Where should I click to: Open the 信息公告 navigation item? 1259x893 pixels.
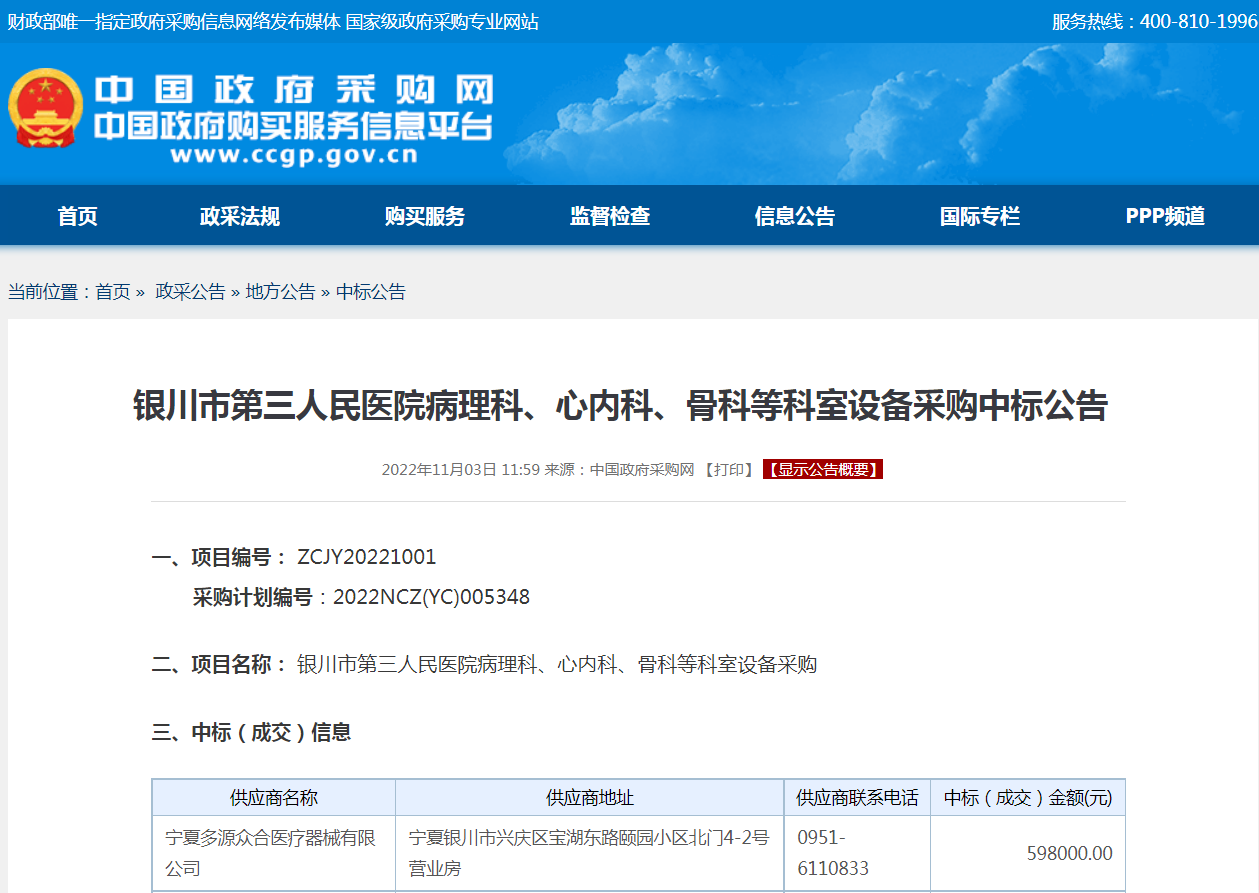tap(795, 216)
